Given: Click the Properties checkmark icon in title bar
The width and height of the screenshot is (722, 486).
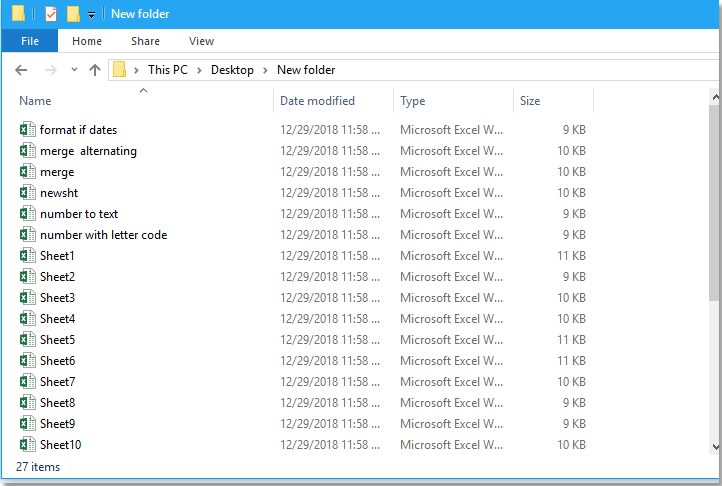Looking at the screenshot, I should click(x=51, y=14).
